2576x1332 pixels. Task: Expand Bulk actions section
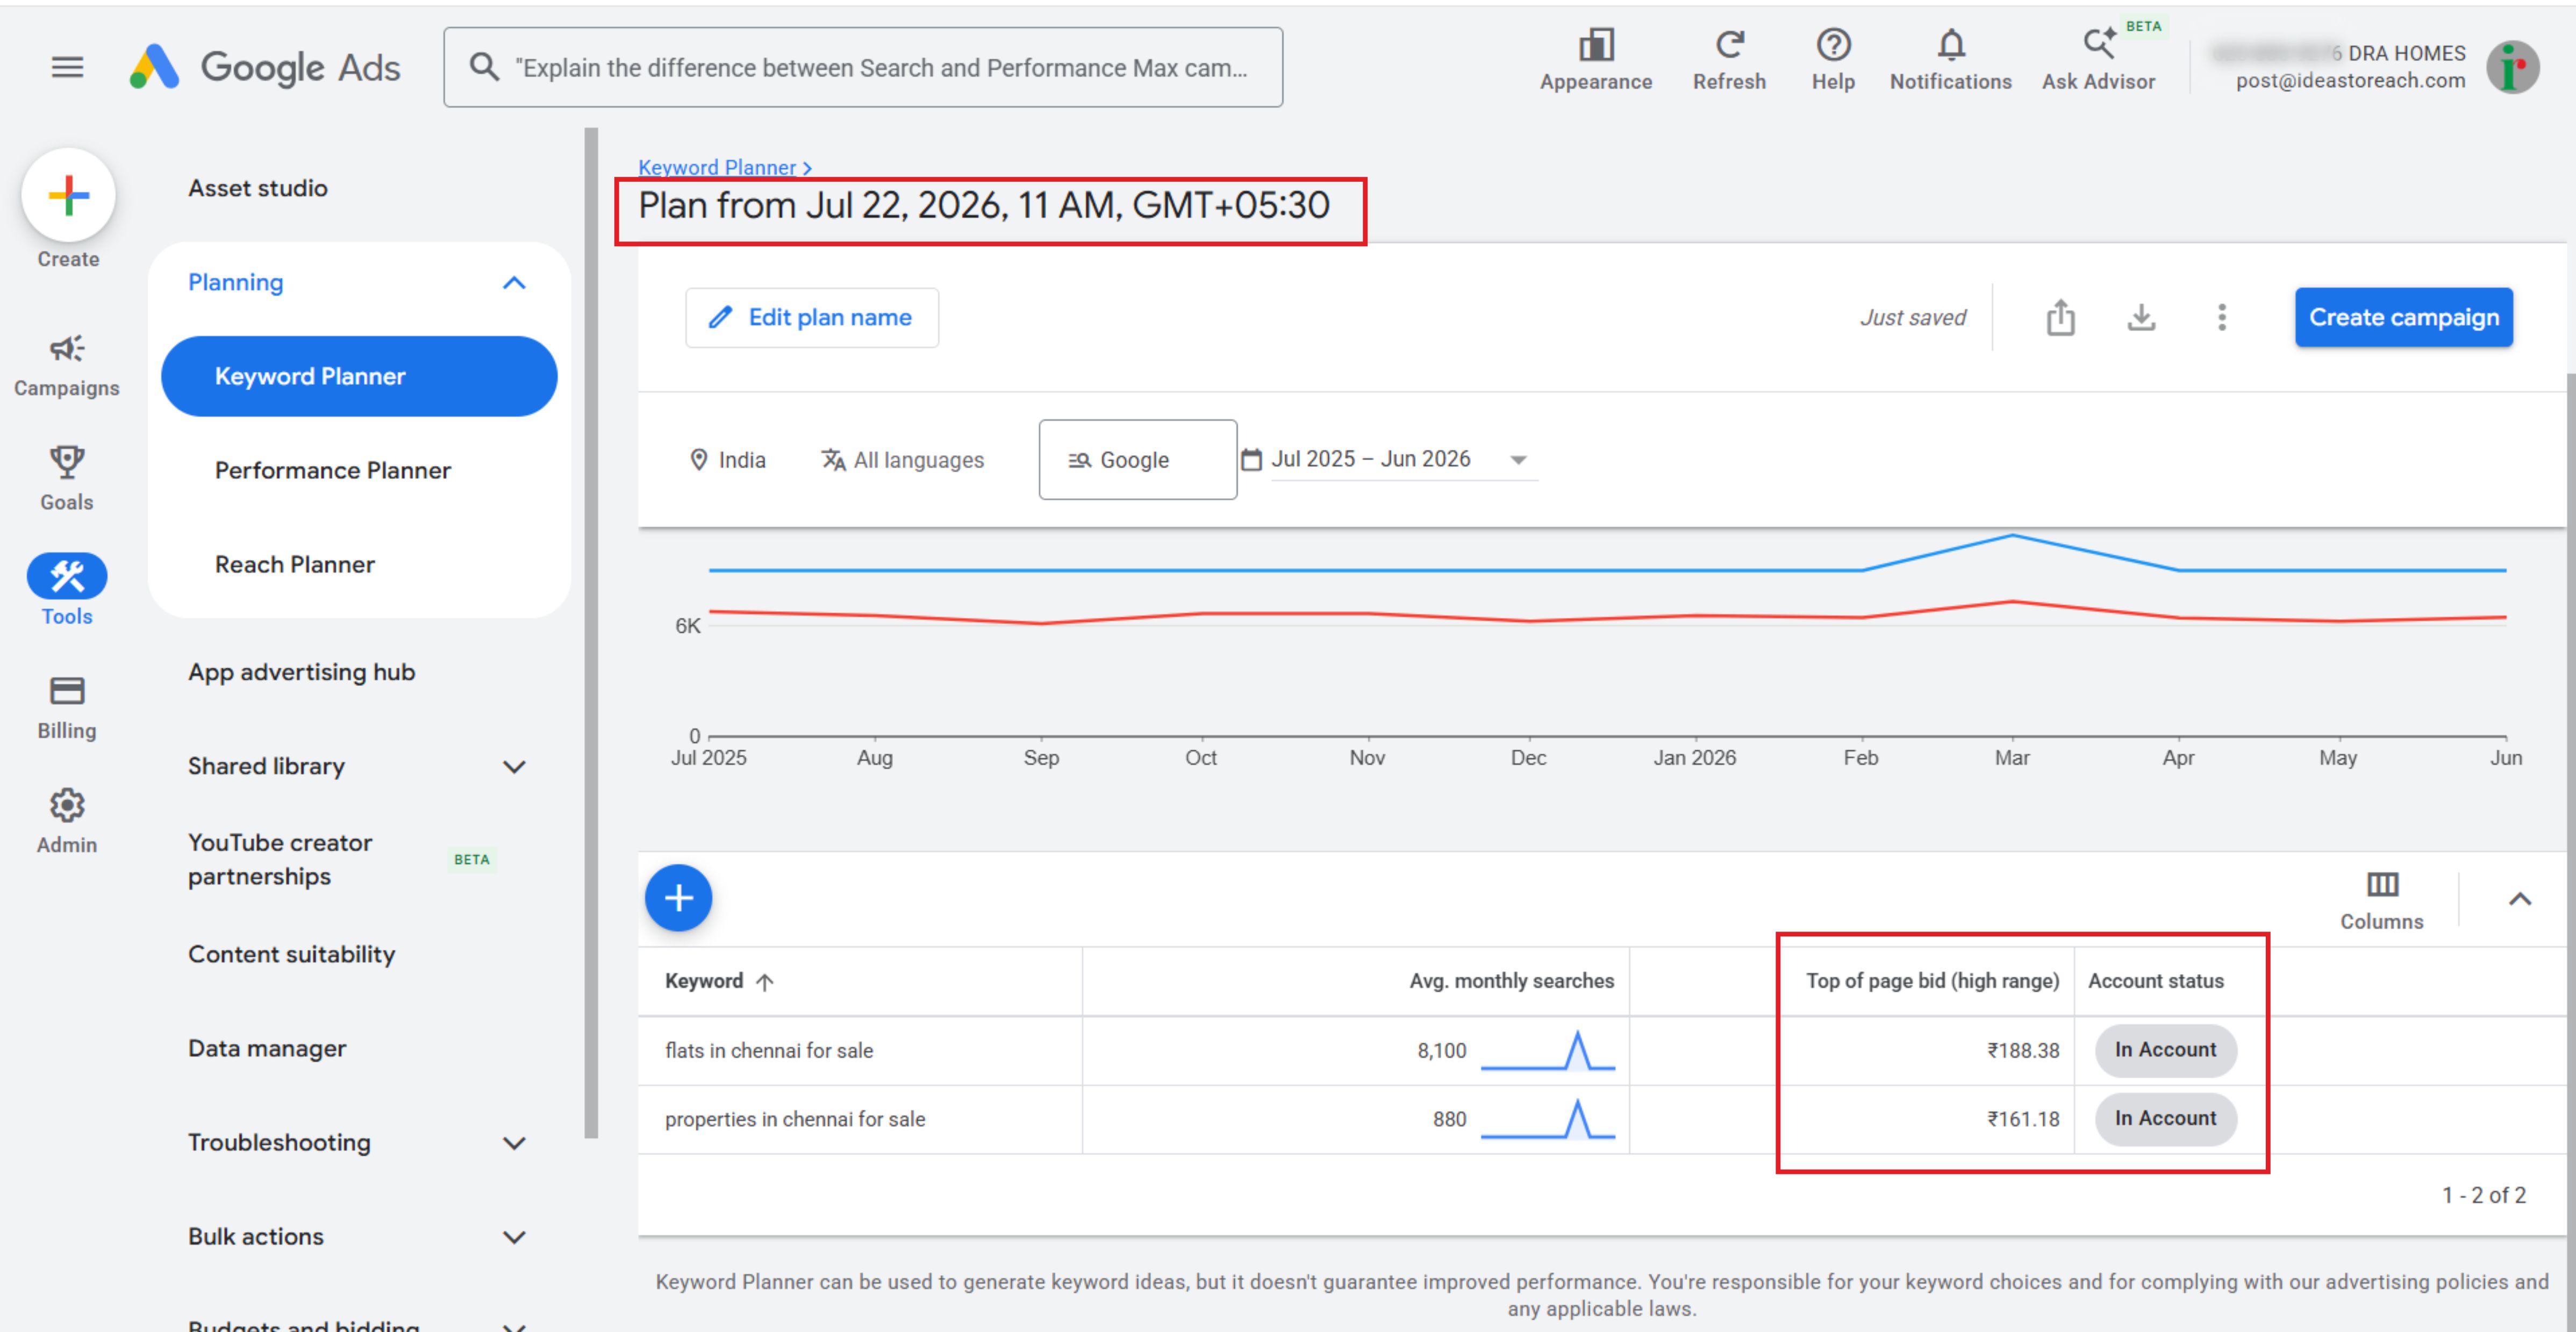point(514,1237)
